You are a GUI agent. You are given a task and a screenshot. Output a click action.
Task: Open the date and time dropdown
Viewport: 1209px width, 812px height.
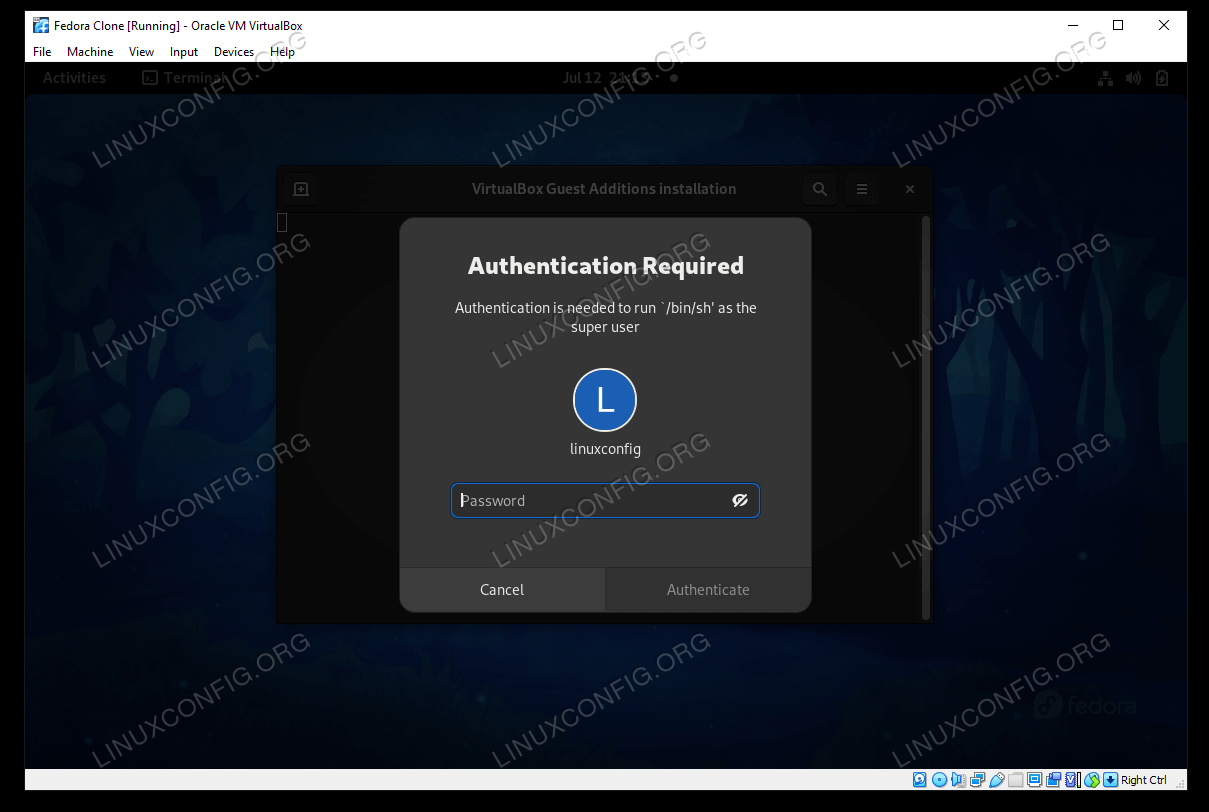606,78
